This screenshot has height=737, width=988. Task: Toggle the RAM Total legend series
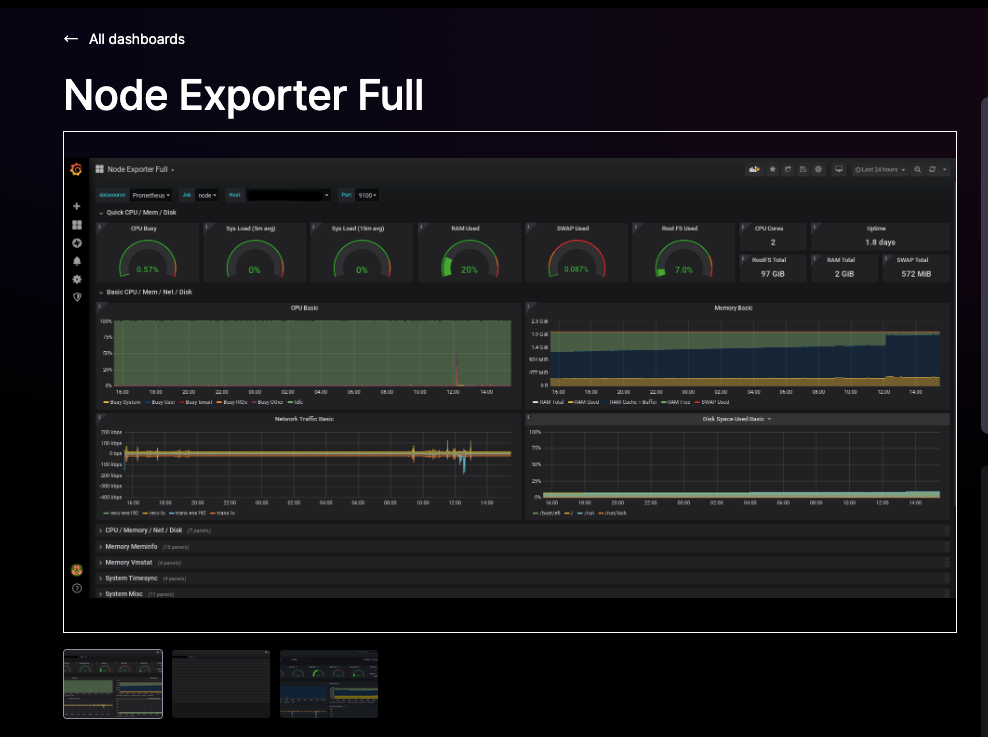click(x=548, y=402)
